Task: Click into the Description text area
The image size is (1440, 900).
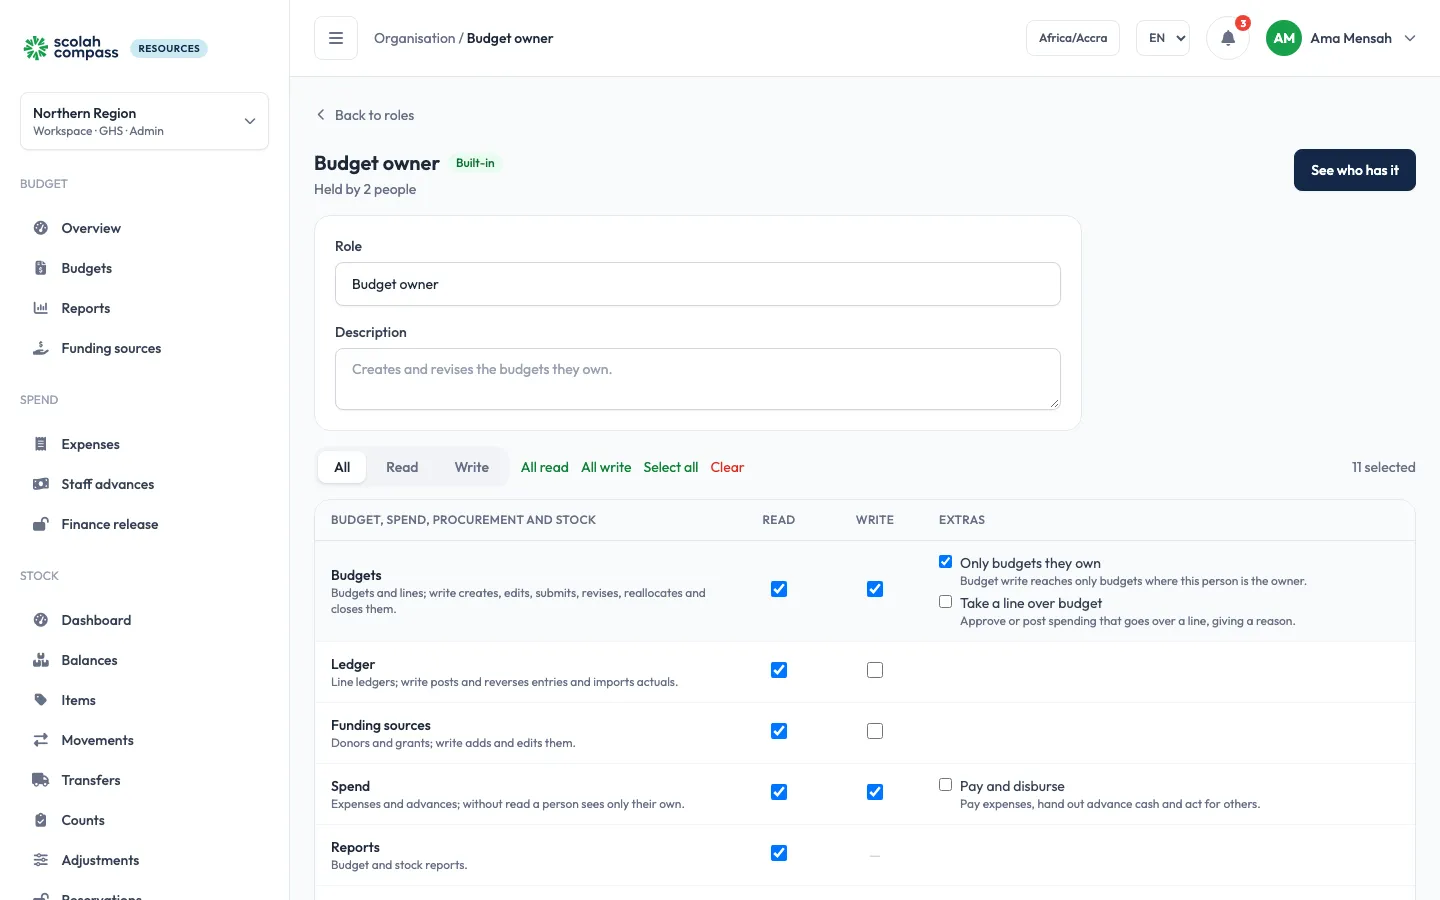Action: pos(698,379)
